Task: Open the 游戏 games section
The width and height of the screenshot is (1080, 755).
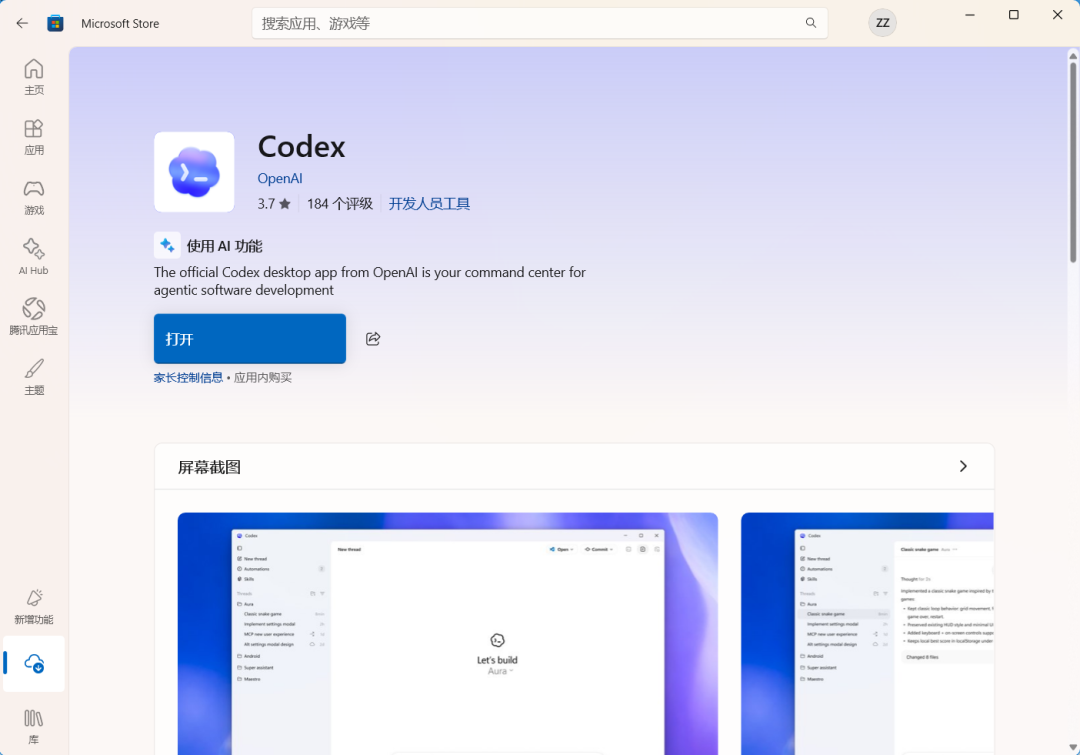Action: [34, 197]
